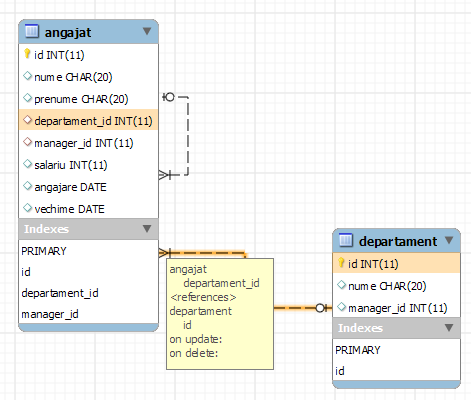Click the red diamond icon of manager_id in angajat

(27, 142)
